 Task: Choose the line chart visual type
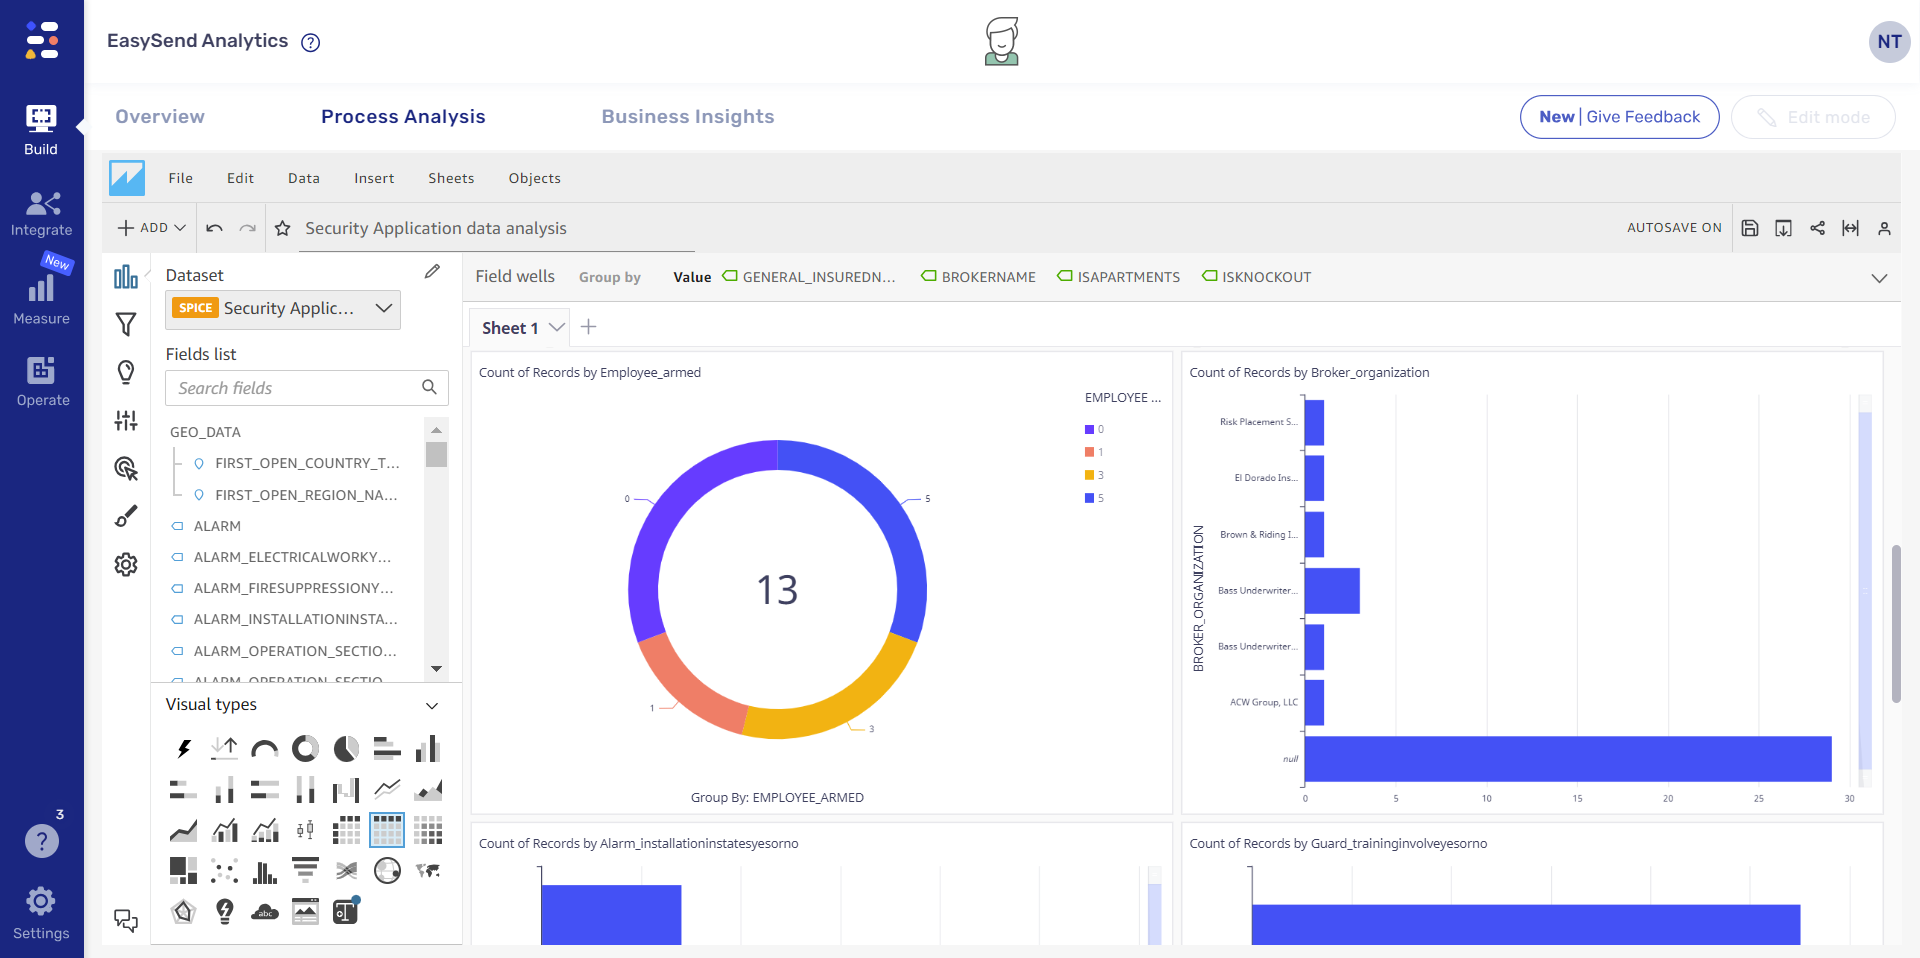(x=386, y=789)
